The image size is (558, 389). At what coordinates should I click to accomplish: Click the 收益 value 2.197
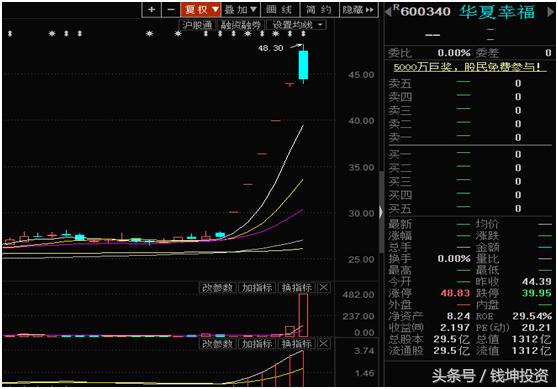pyautogui.click(x=455, y=327)
